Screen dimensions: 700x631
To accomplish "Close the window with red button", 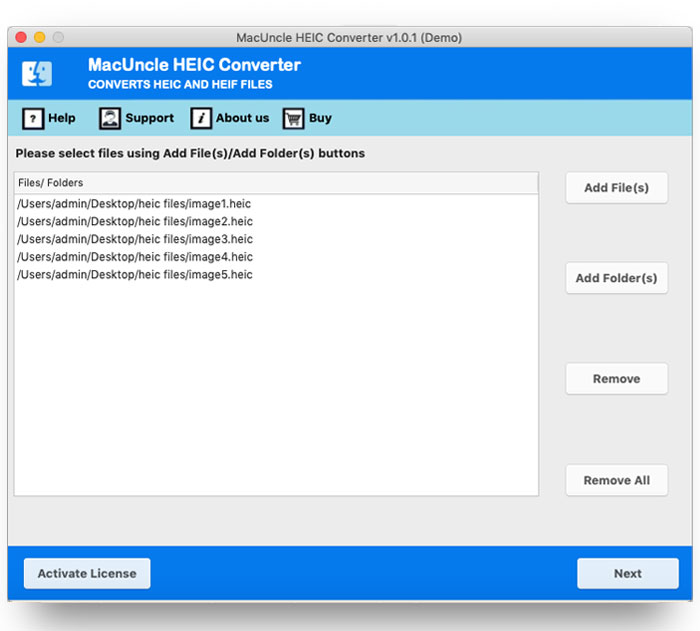I will click(21, 37).
